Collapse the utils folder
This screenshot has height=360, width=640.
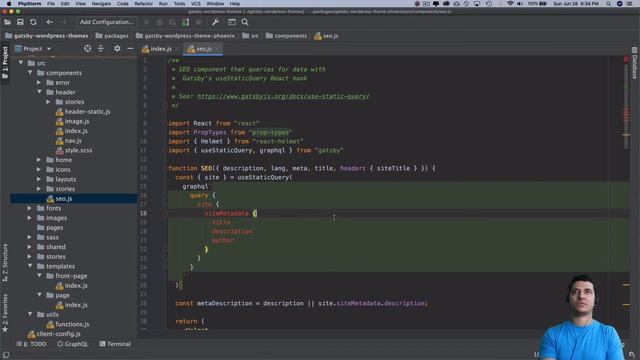click(30, 314)
